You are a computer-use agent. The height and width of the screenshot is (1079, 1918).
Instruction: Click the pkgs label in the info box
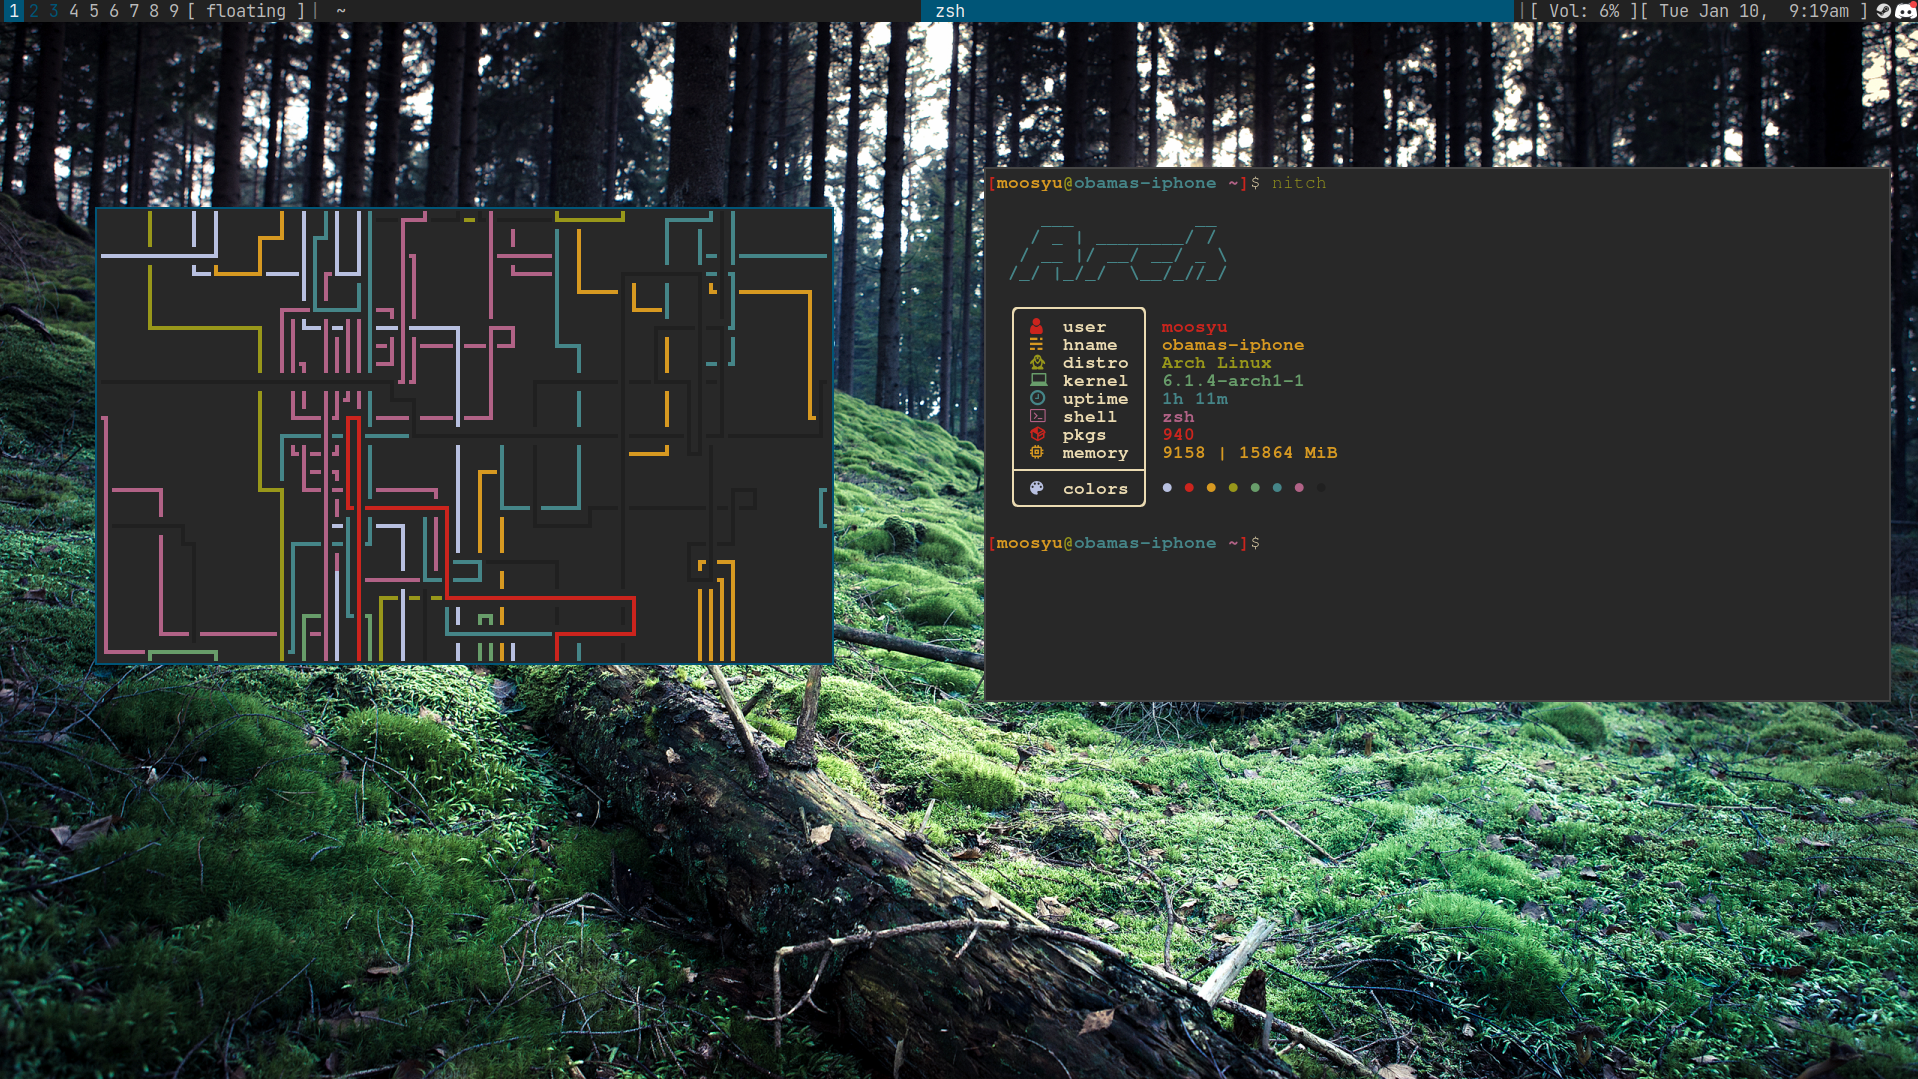[x=1084, y=435]
